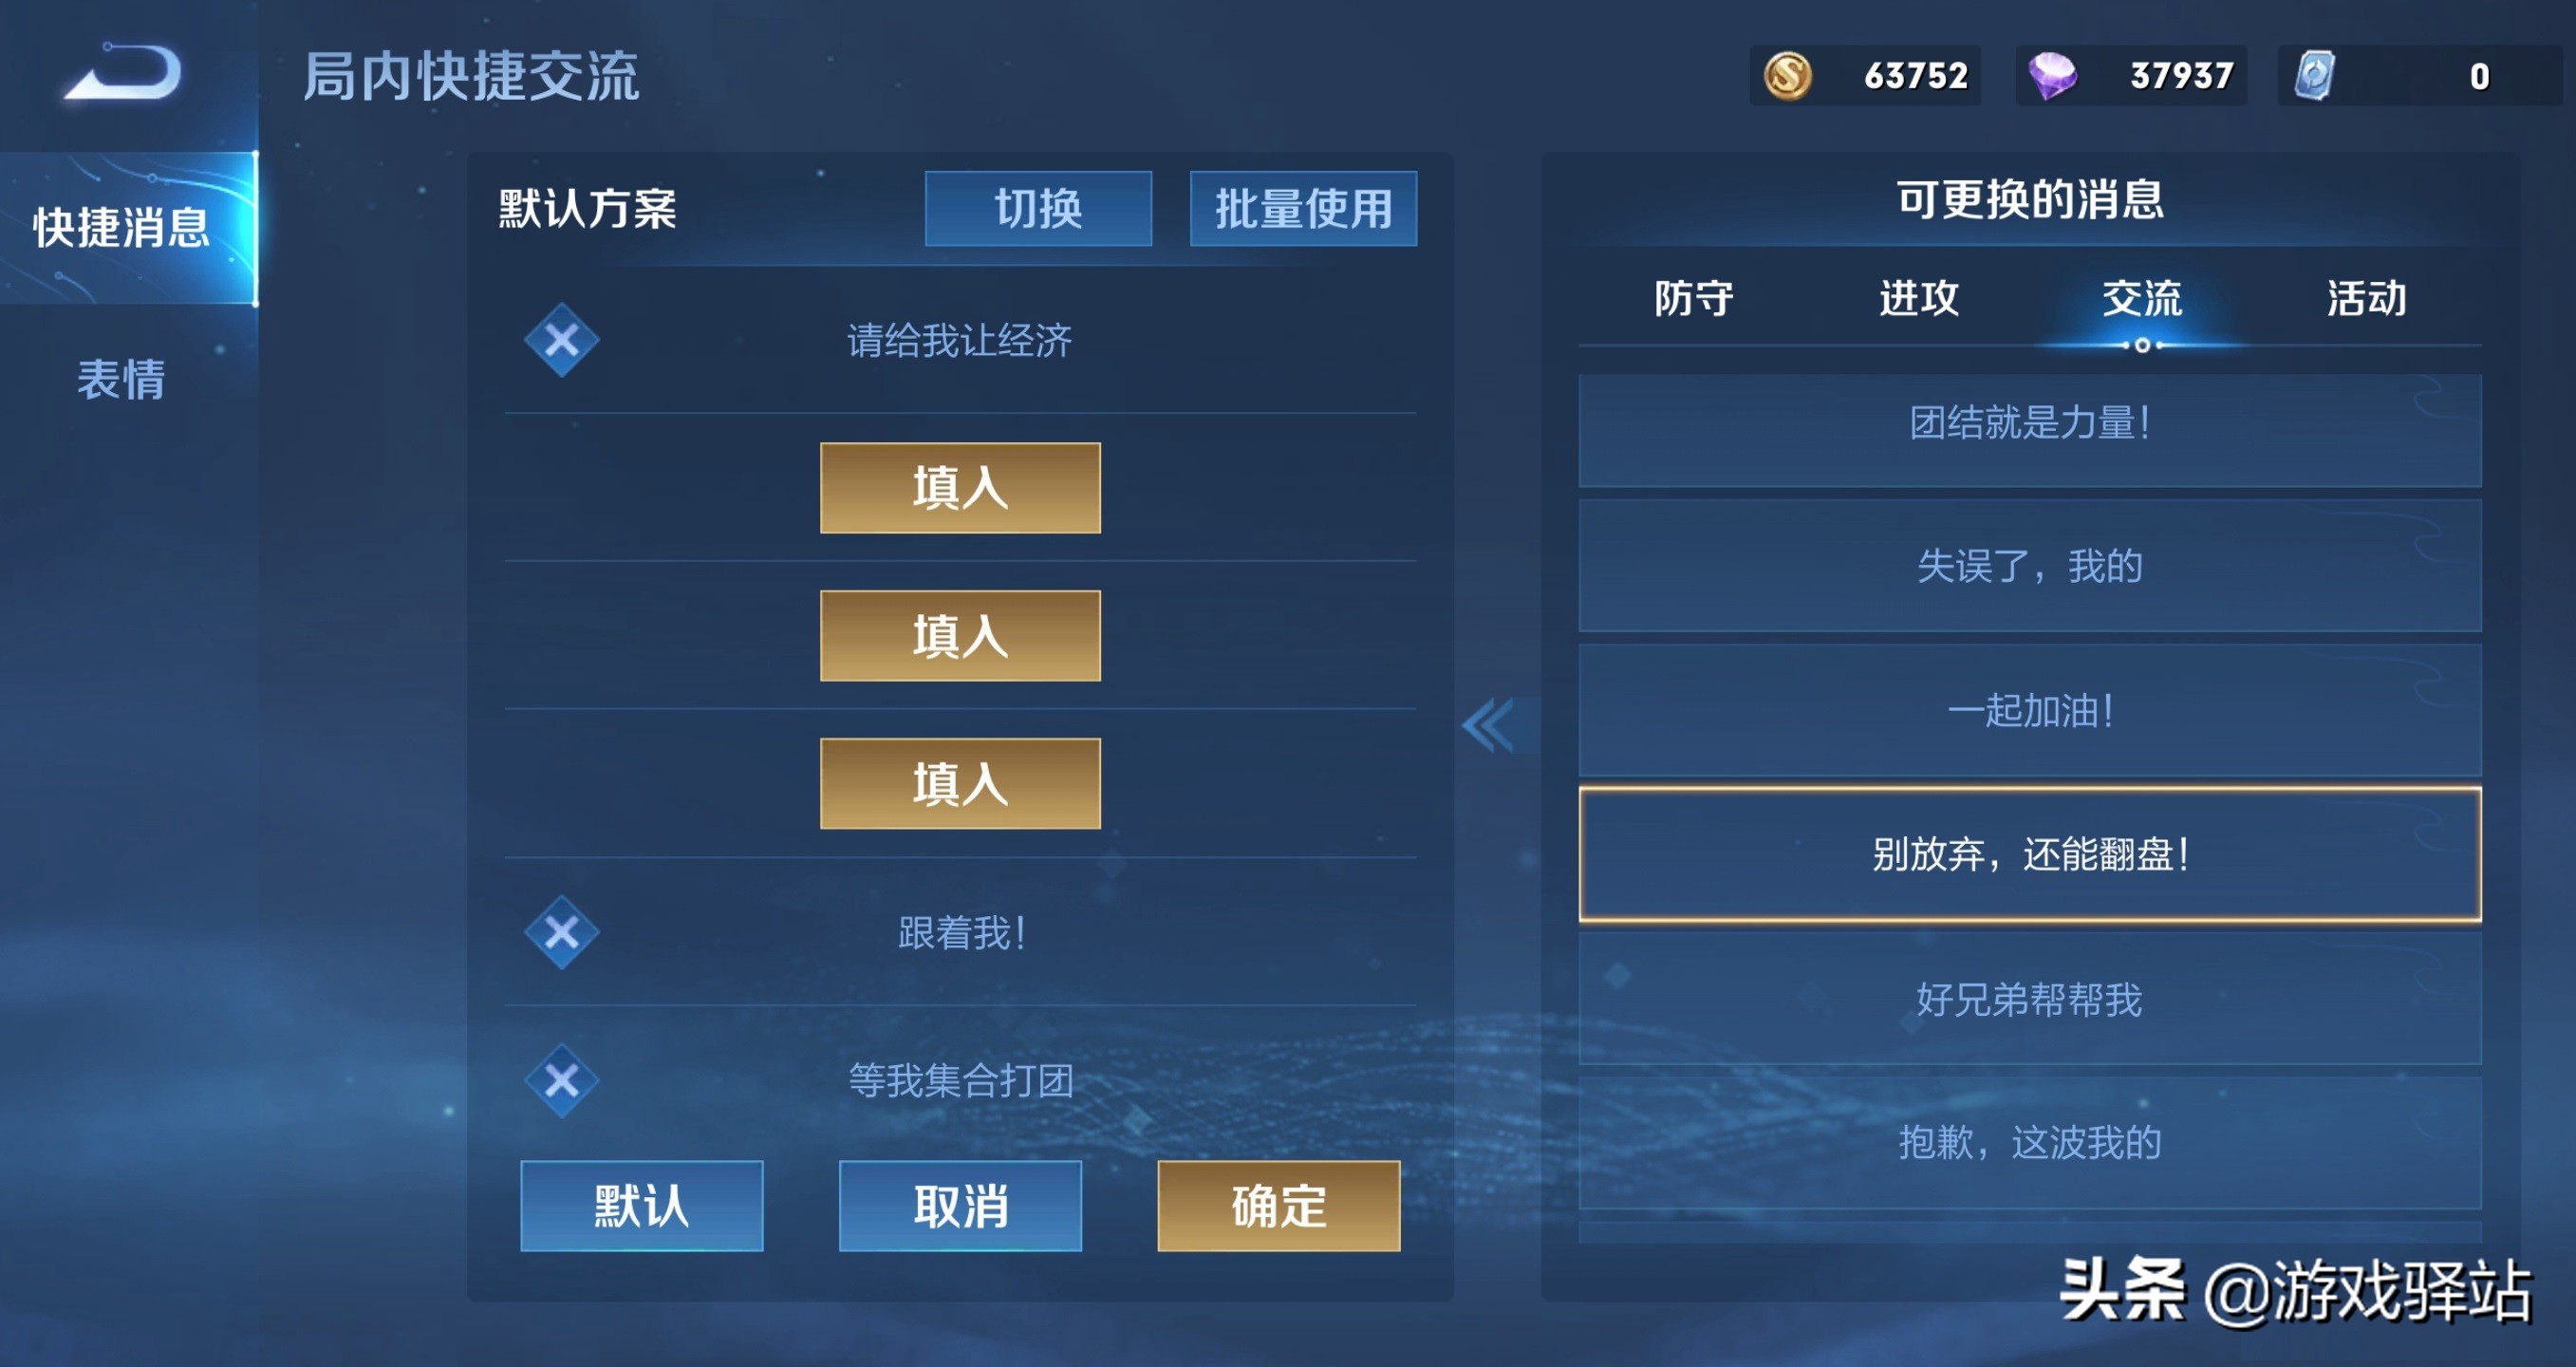Choose the 好兄弟帮帮我 message
The image size is (2576, 1367).
tap(2029, 999)
